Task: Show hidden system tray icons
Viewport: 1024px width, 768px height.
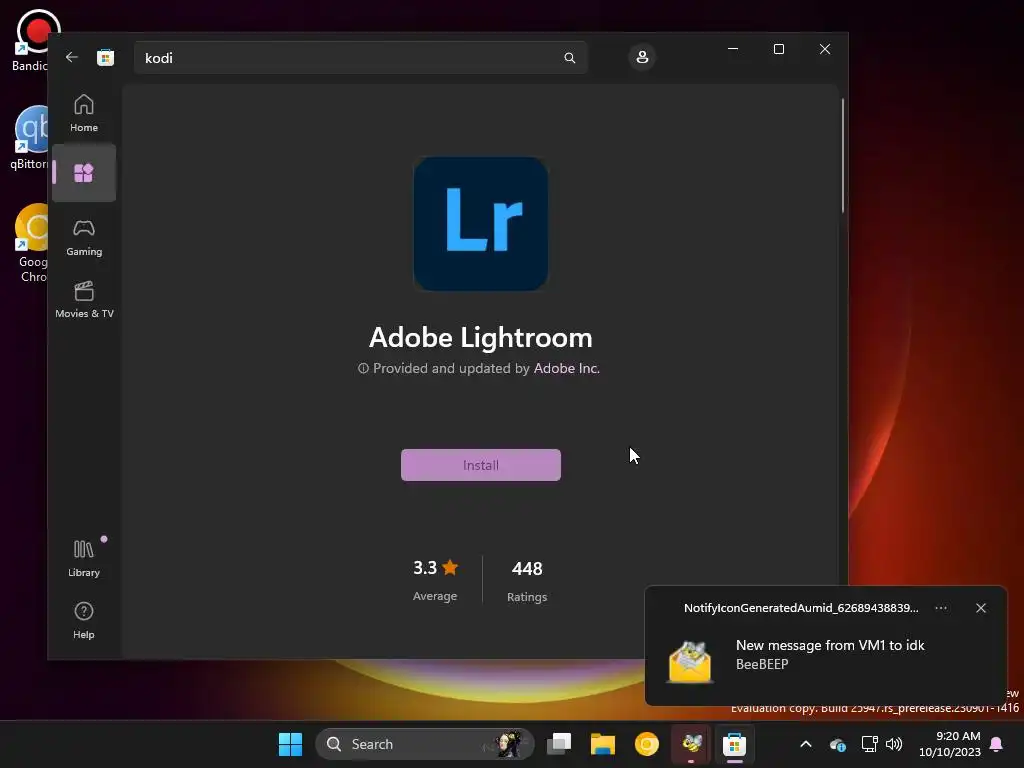Action: [806, 744]
